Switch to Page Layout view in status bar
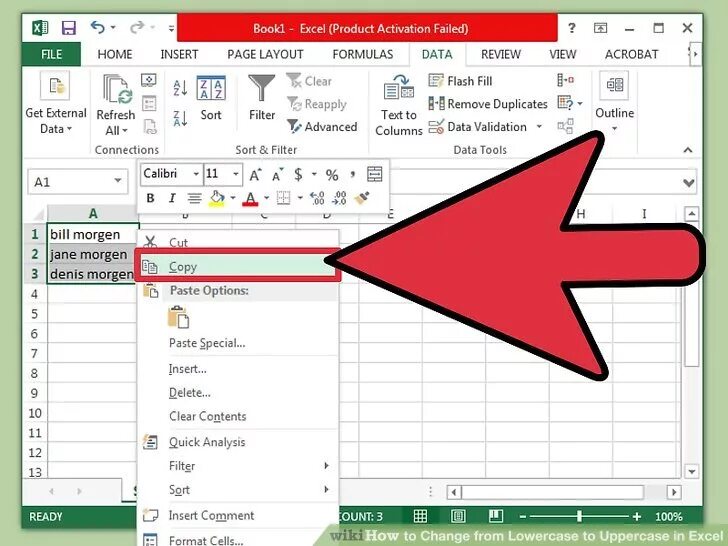 point(458,516)
